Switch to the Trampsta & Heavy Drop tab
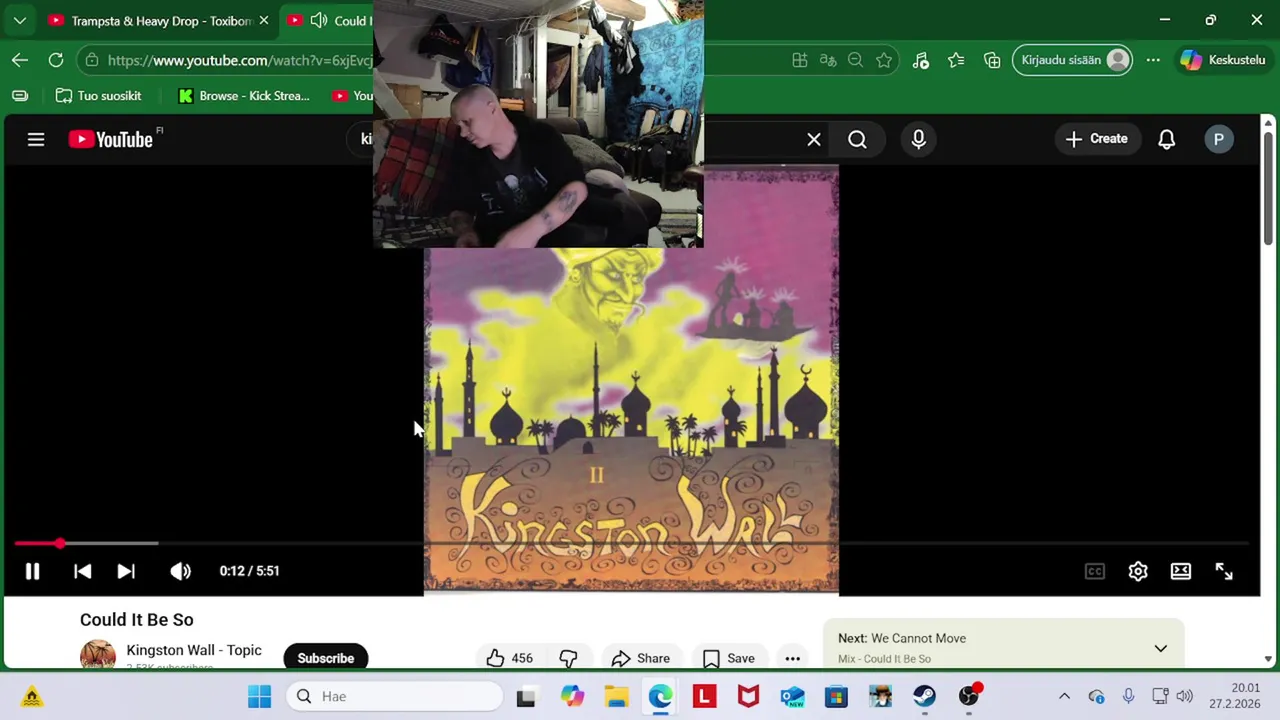The height and width of the screenshot is (720, 1280). click(150, 21)
